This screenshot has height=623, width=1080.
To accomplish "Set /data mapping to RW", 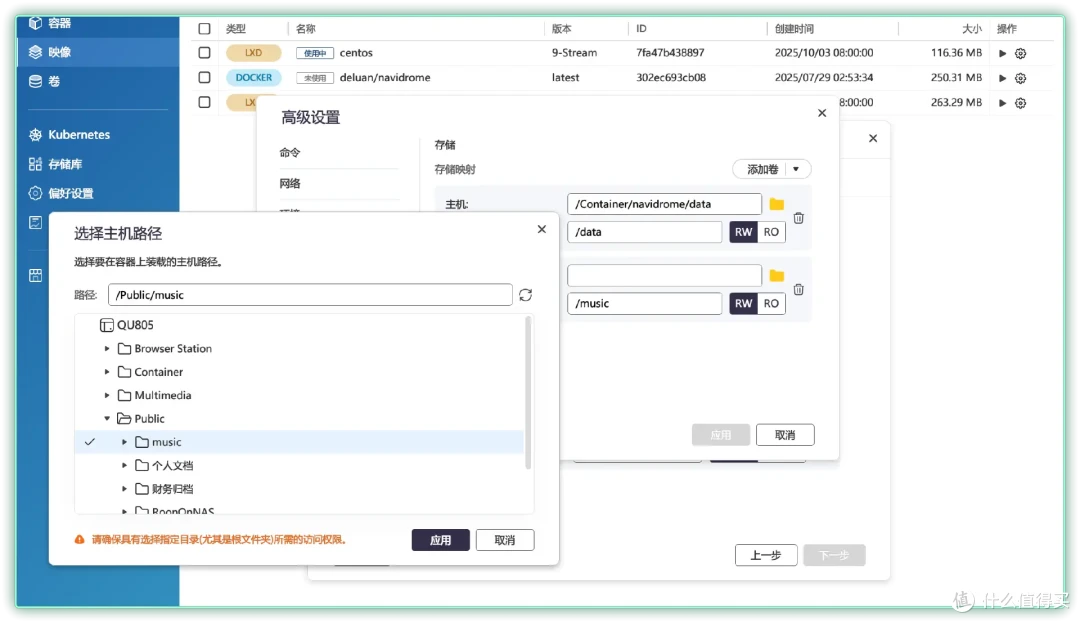I will 743,232.
